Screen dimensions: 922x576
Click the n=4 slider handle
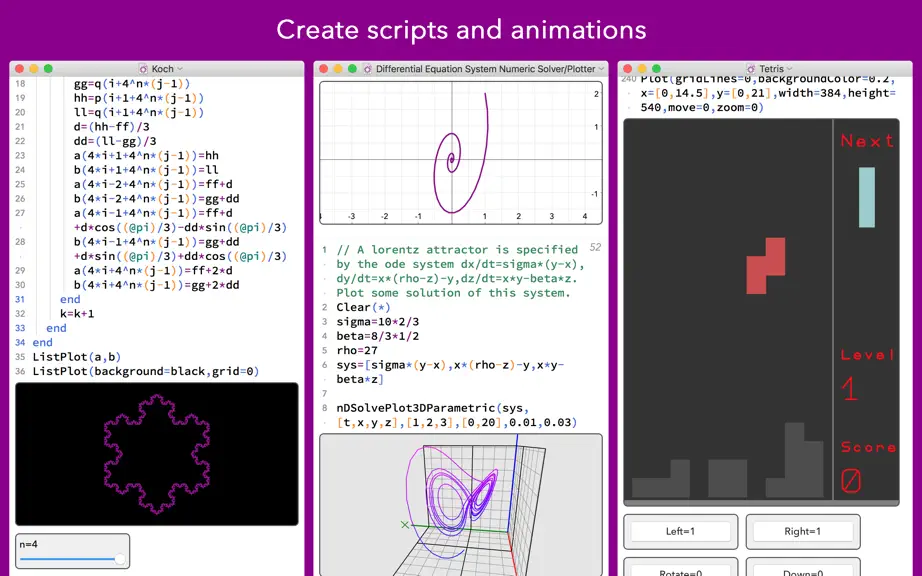click(x=120, y=559)
